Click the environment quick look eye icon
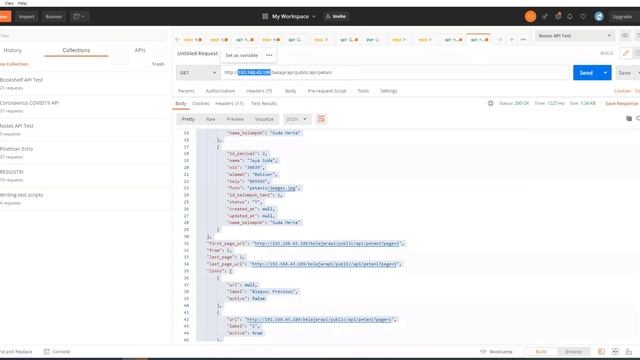Screen dimensions: 640x360 click(x=624, y=36)
